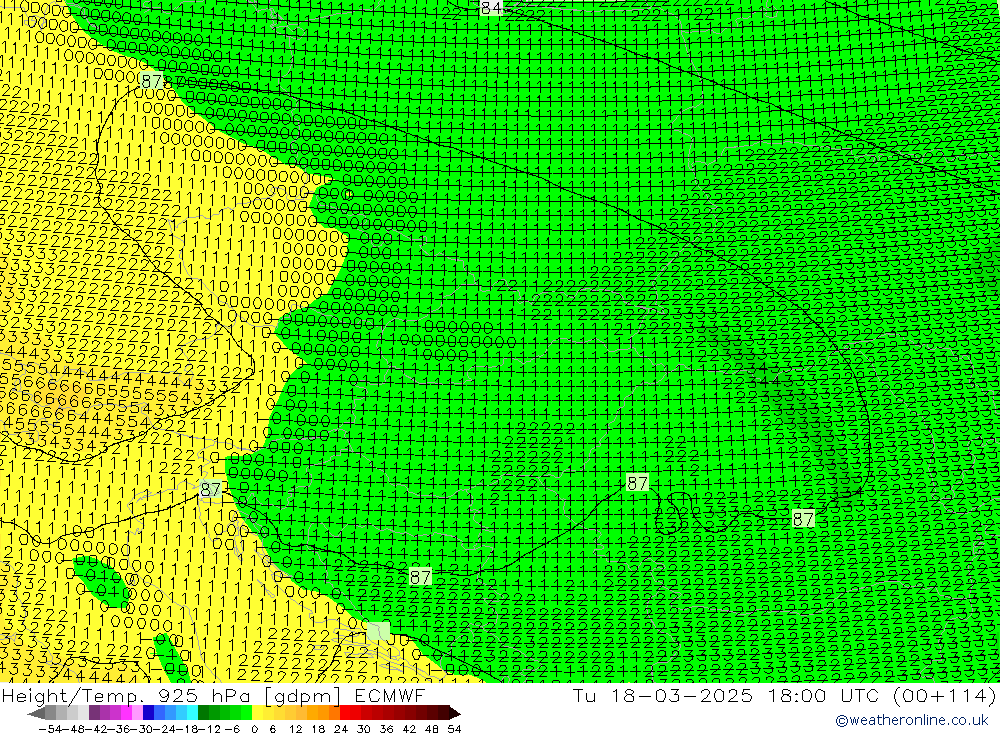Click the legend value 36
This screenshot has width=1000, height=733.
click(x=386, y=729)
